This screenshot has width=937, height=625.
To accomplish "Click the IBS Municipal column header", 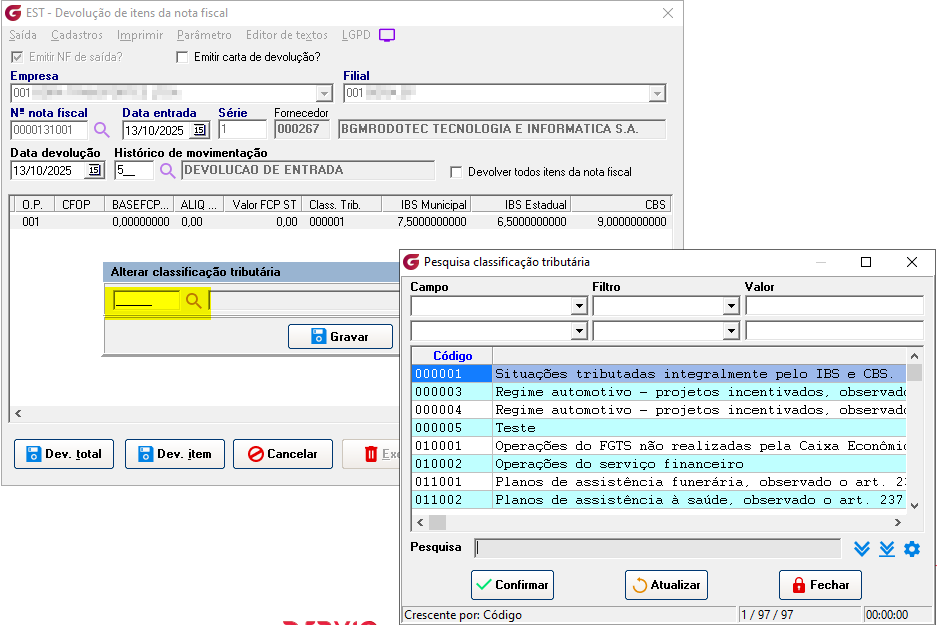I will pos(427,204).
